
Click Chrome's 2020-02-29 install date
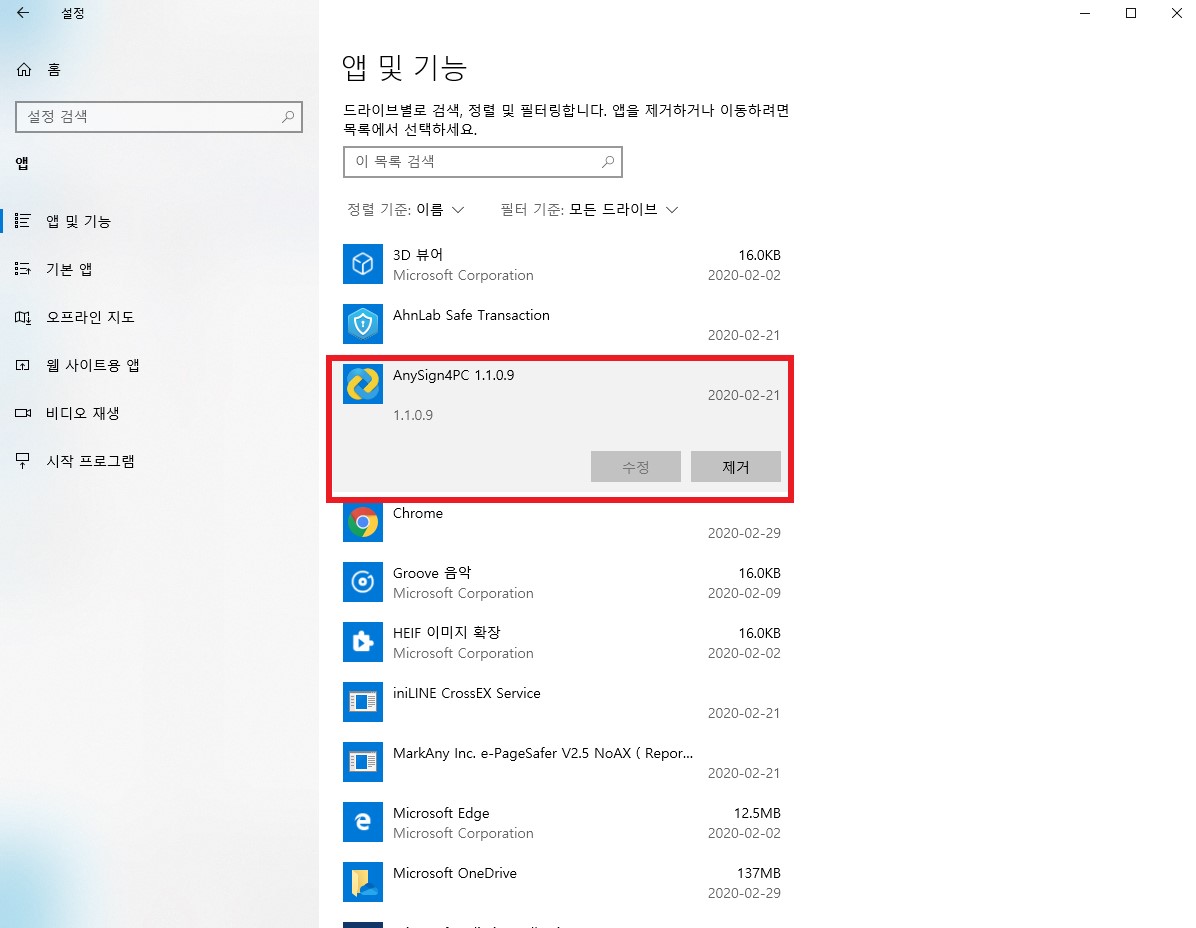click(x=744, y=533)
